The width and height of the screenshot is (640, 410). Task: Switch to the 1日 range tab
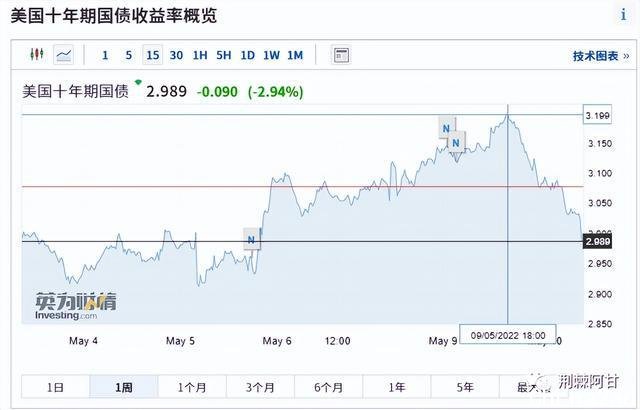coord(56,387)
